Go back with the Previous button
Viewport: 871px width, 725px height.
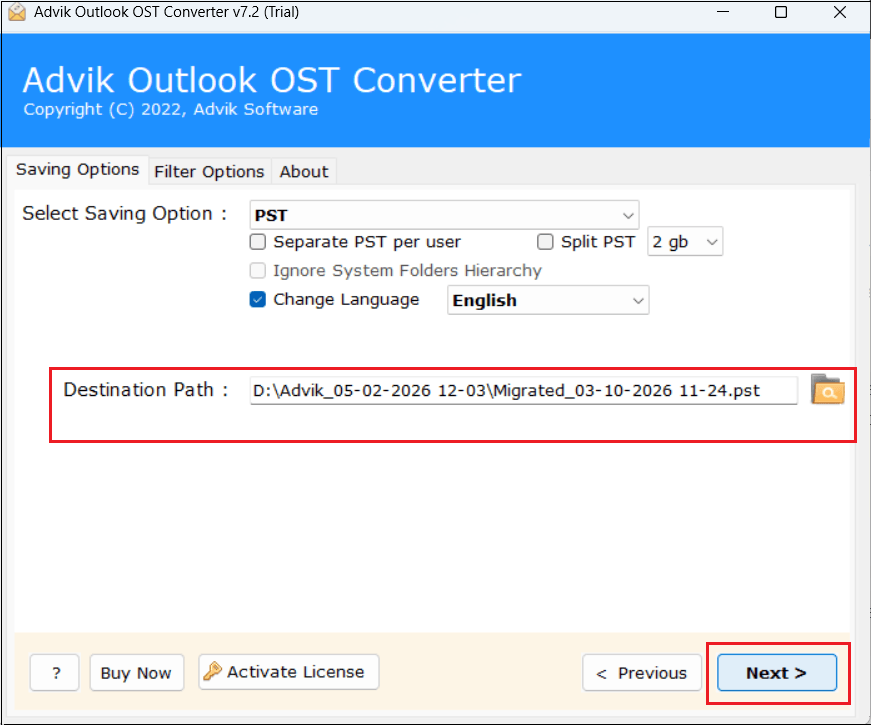tap(642, 673)
